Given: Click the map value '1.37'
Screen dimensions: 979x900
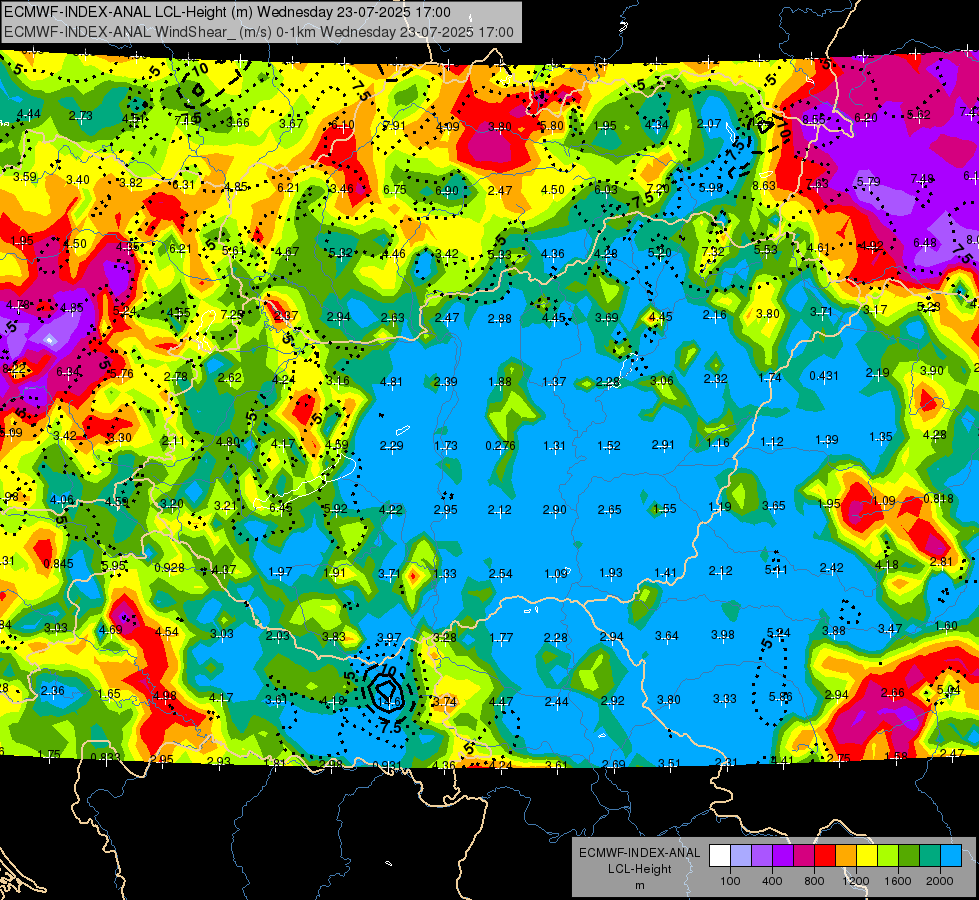Looking at the screenshot, I should (x=554, y=382).
